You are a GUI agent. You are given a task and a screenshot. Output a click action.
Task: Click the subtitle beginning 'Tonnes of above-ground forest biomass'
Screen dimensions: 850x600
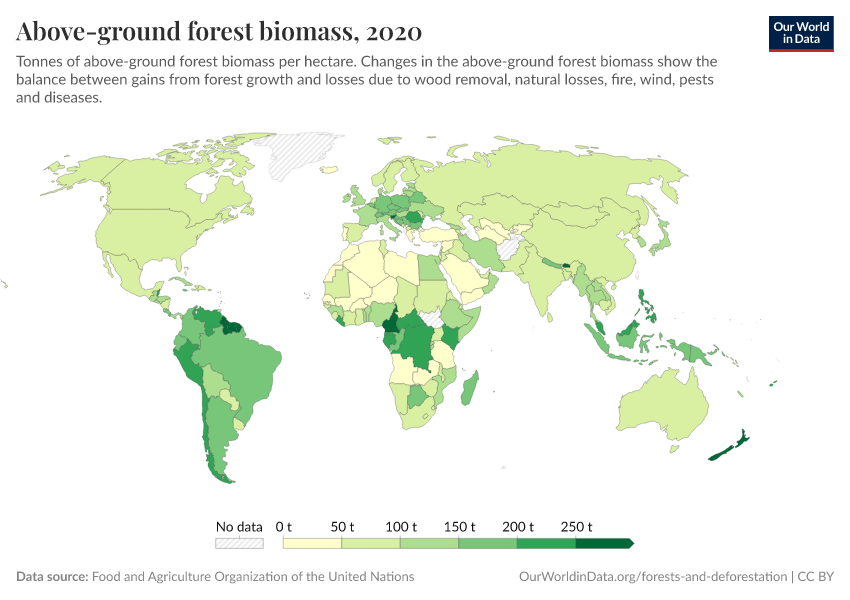[x=366, y=79]
